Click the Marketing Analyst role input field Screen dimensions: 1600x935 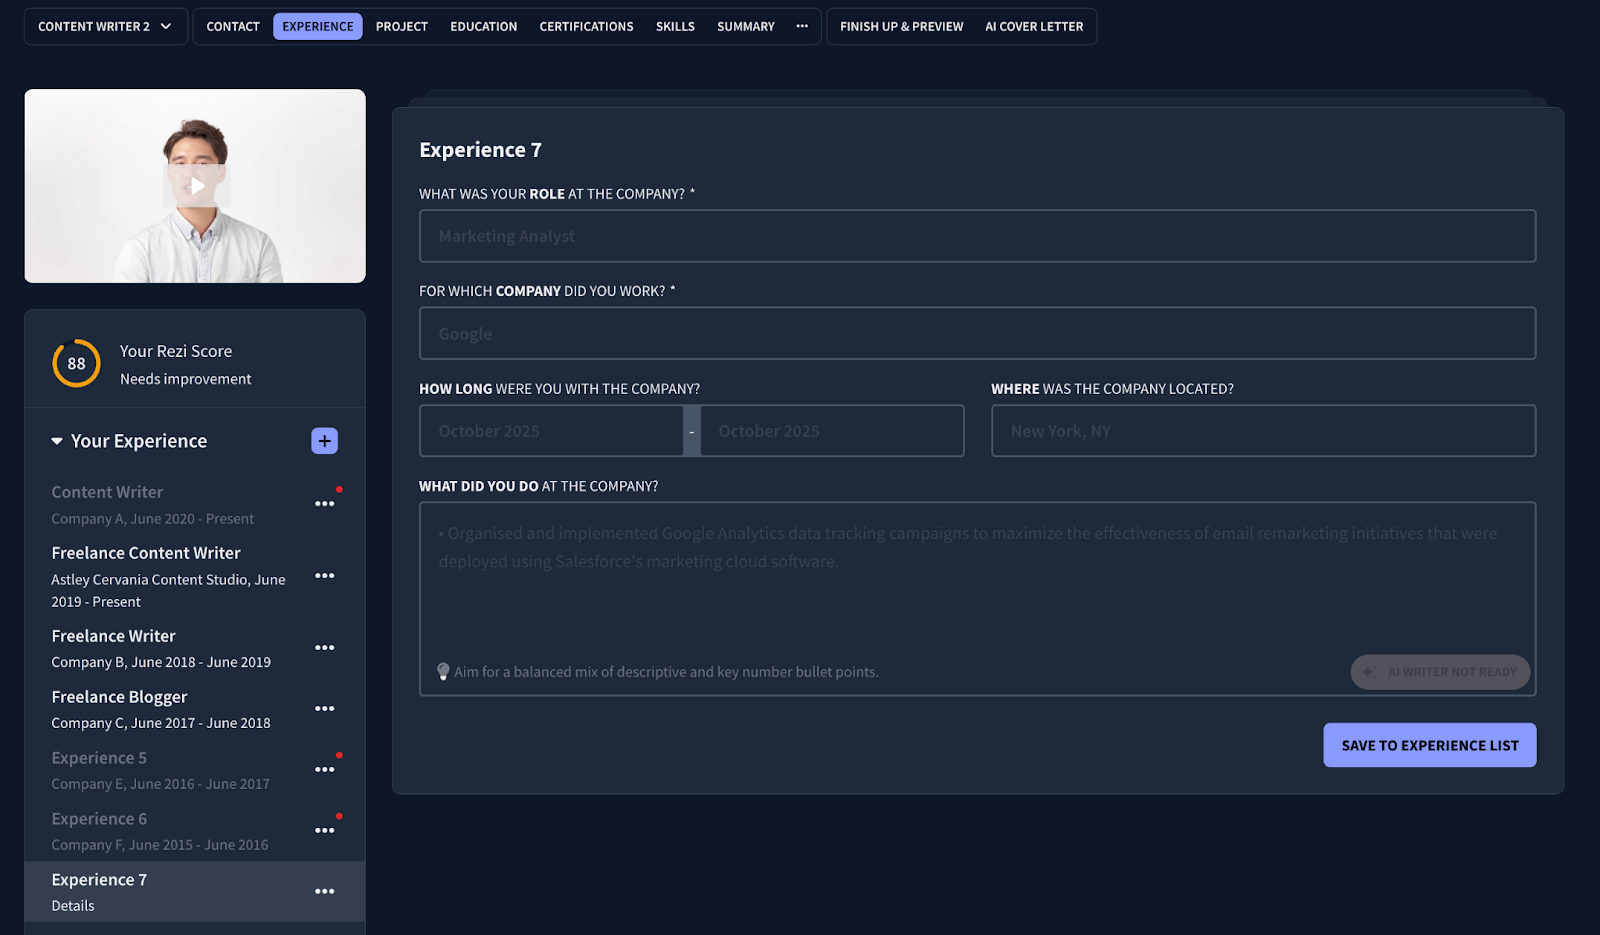tap(977, 236)
